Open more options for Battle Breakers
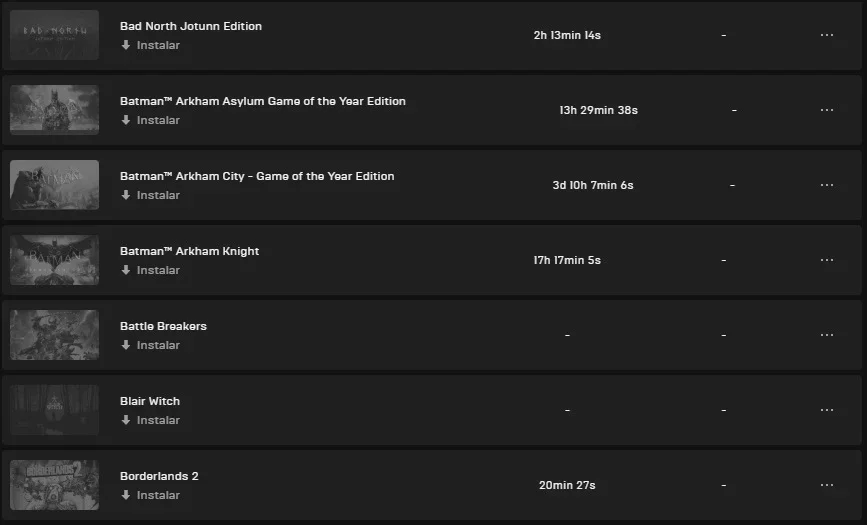867x525 pixels. 827,335
